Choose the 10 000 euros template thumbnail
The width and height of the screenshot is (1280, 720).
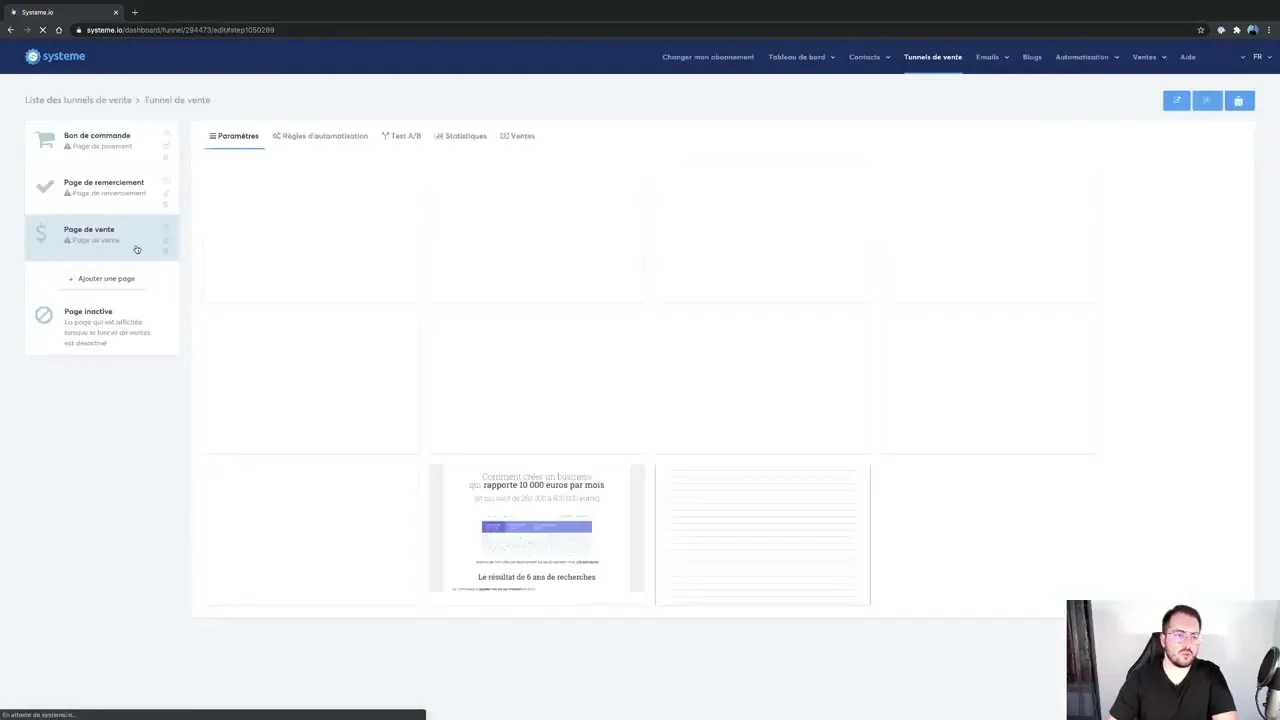pos(537,530)
